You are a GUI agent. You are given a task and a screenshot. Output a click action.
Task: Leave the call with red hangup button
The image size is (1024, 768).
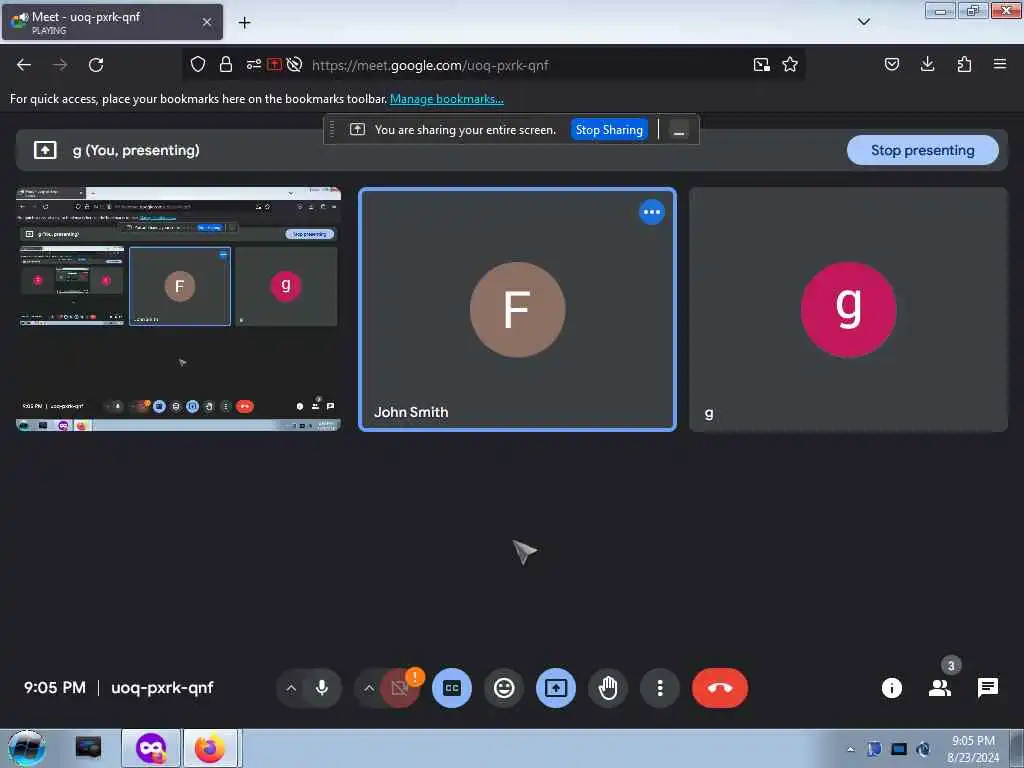720,688
